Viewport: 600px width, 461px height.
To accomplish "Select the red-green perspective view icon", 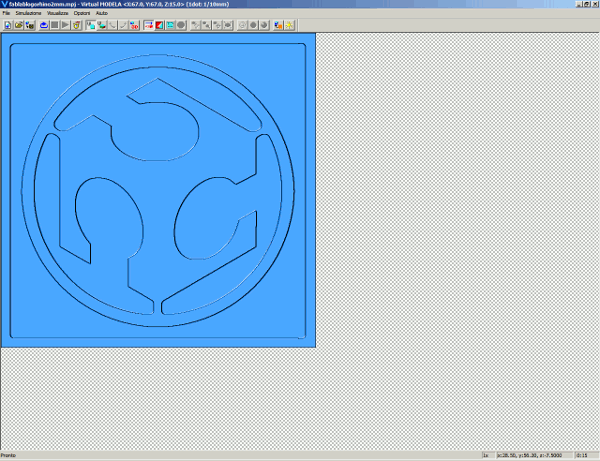I will point(101,25).
